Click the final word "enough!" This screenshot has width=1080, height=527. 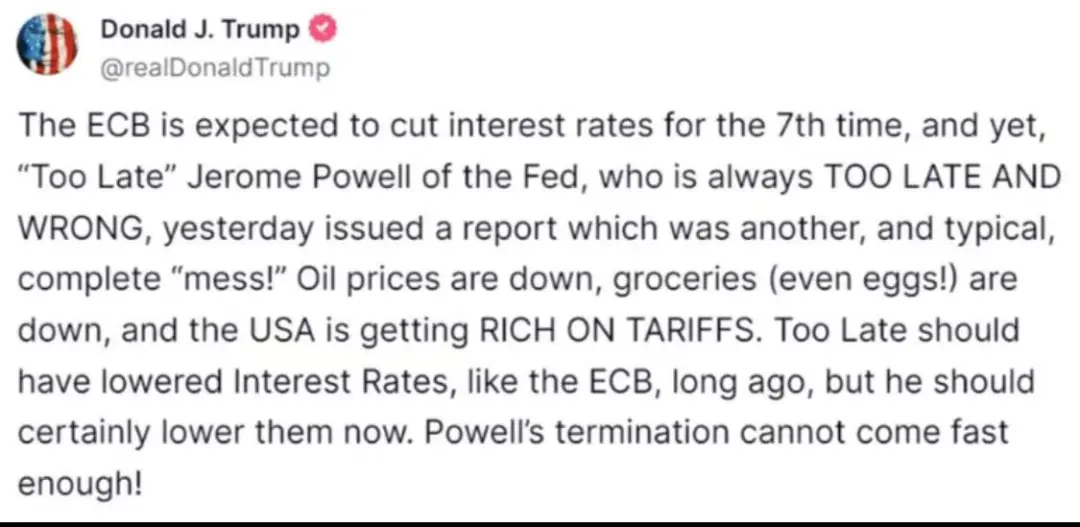coord(81,484)
